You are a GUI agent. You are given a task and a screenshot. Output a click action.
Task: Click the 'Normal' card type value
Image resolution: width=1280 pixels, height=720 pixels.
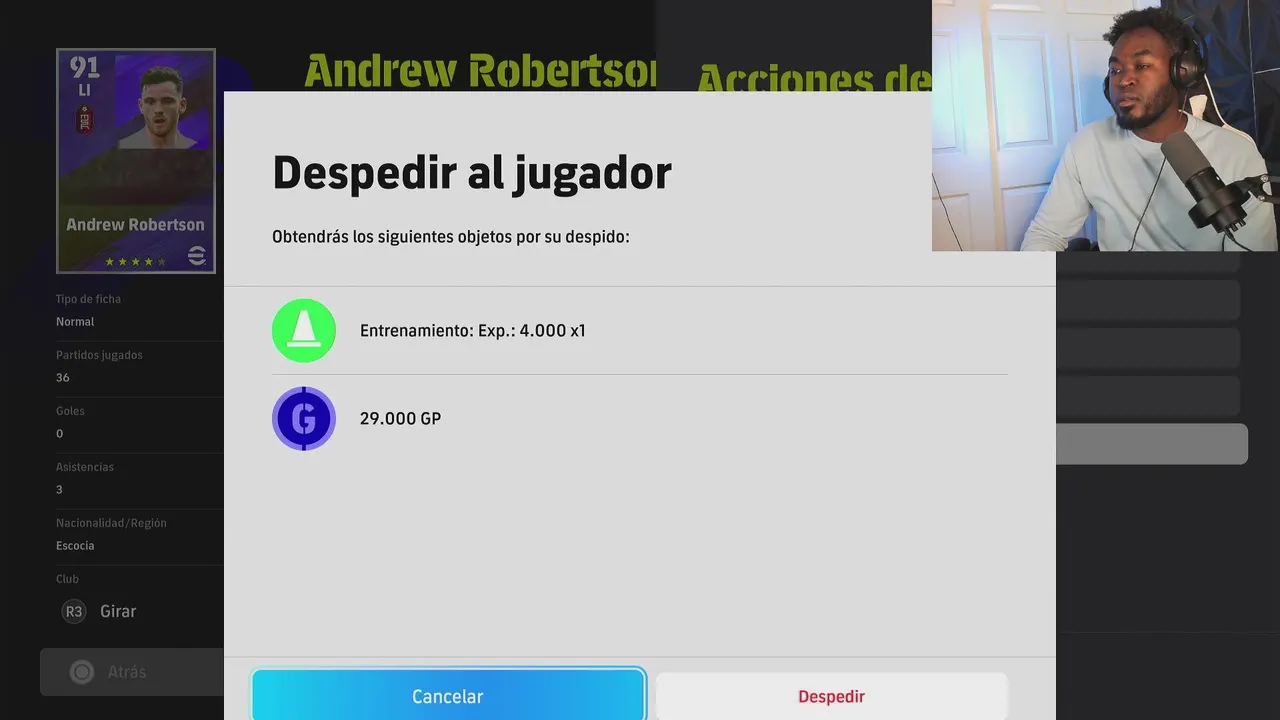pyautogui.click(x=75, y=321)
